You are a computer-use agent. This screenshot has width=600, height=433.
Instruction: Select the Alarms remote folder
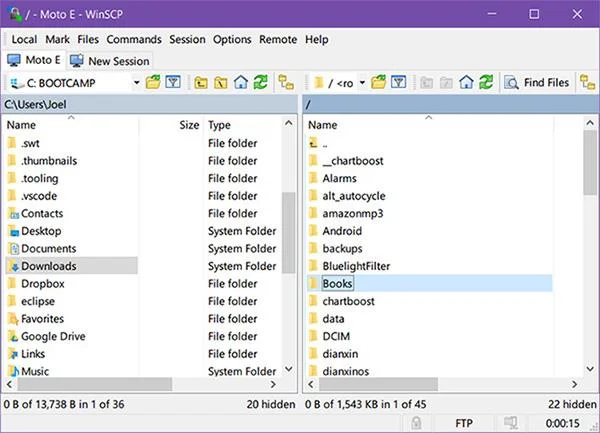tap(339, 178)
